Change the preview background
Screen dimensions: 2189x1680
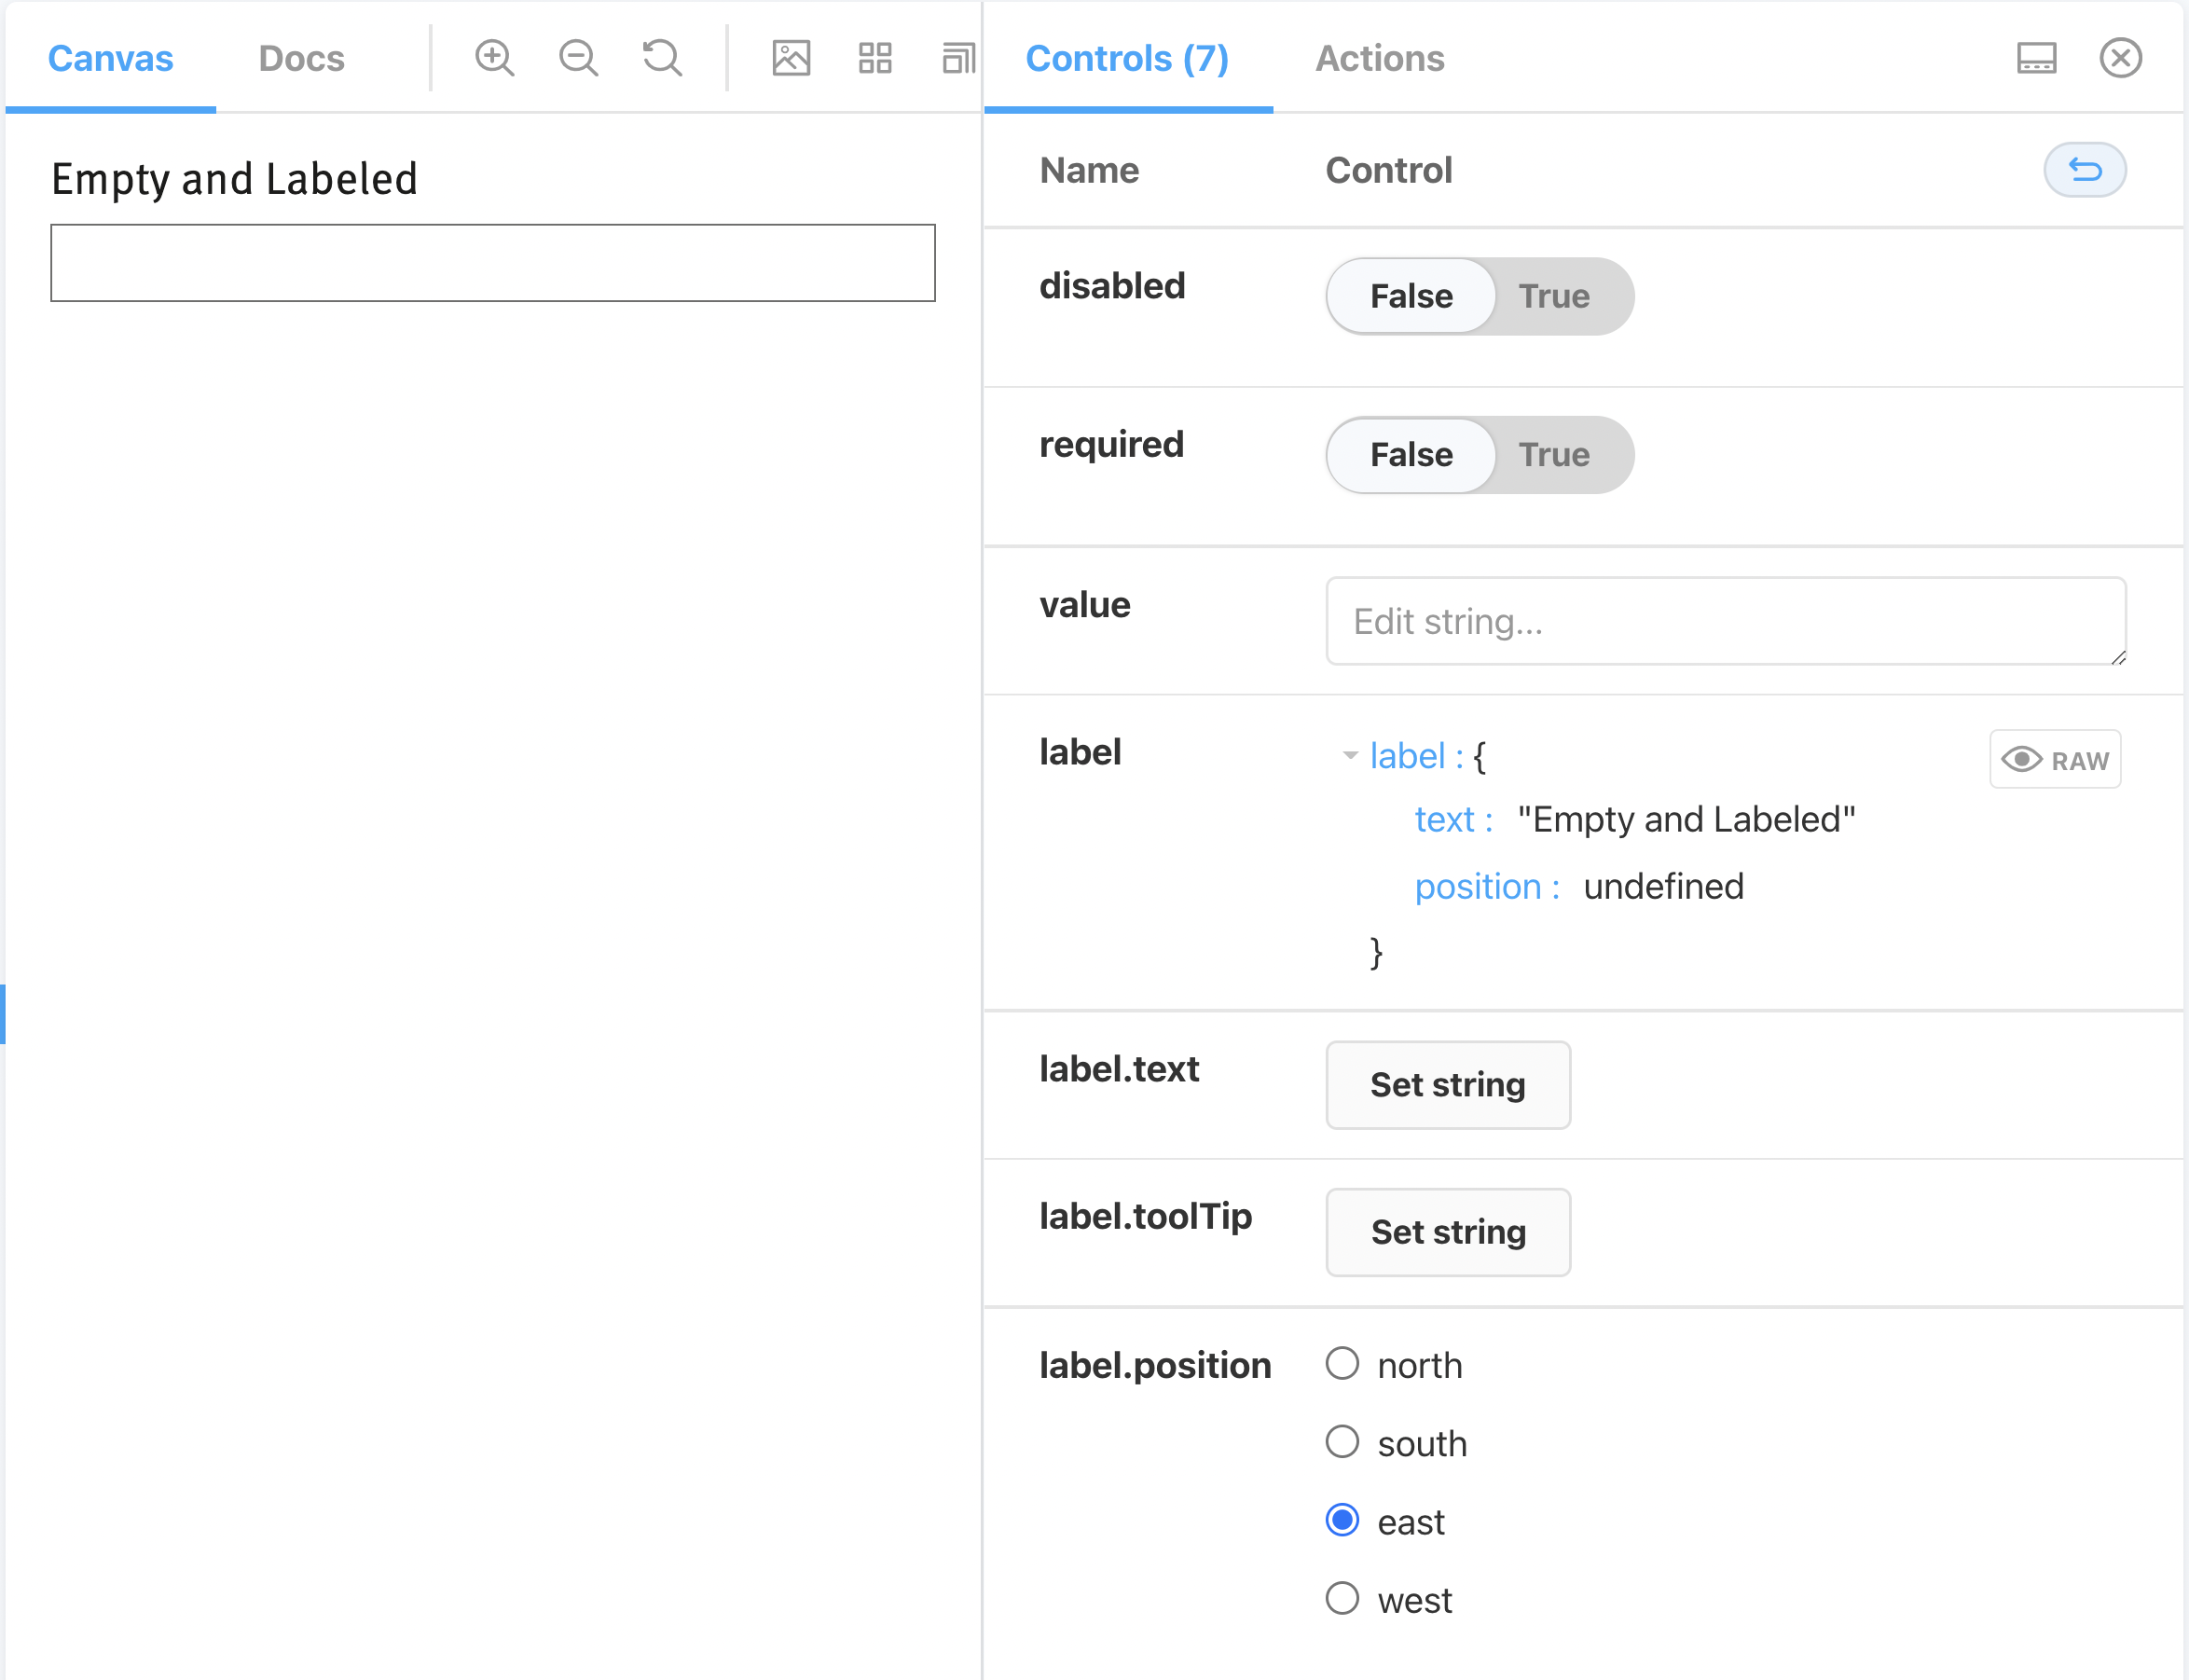(x=791, y=58)
